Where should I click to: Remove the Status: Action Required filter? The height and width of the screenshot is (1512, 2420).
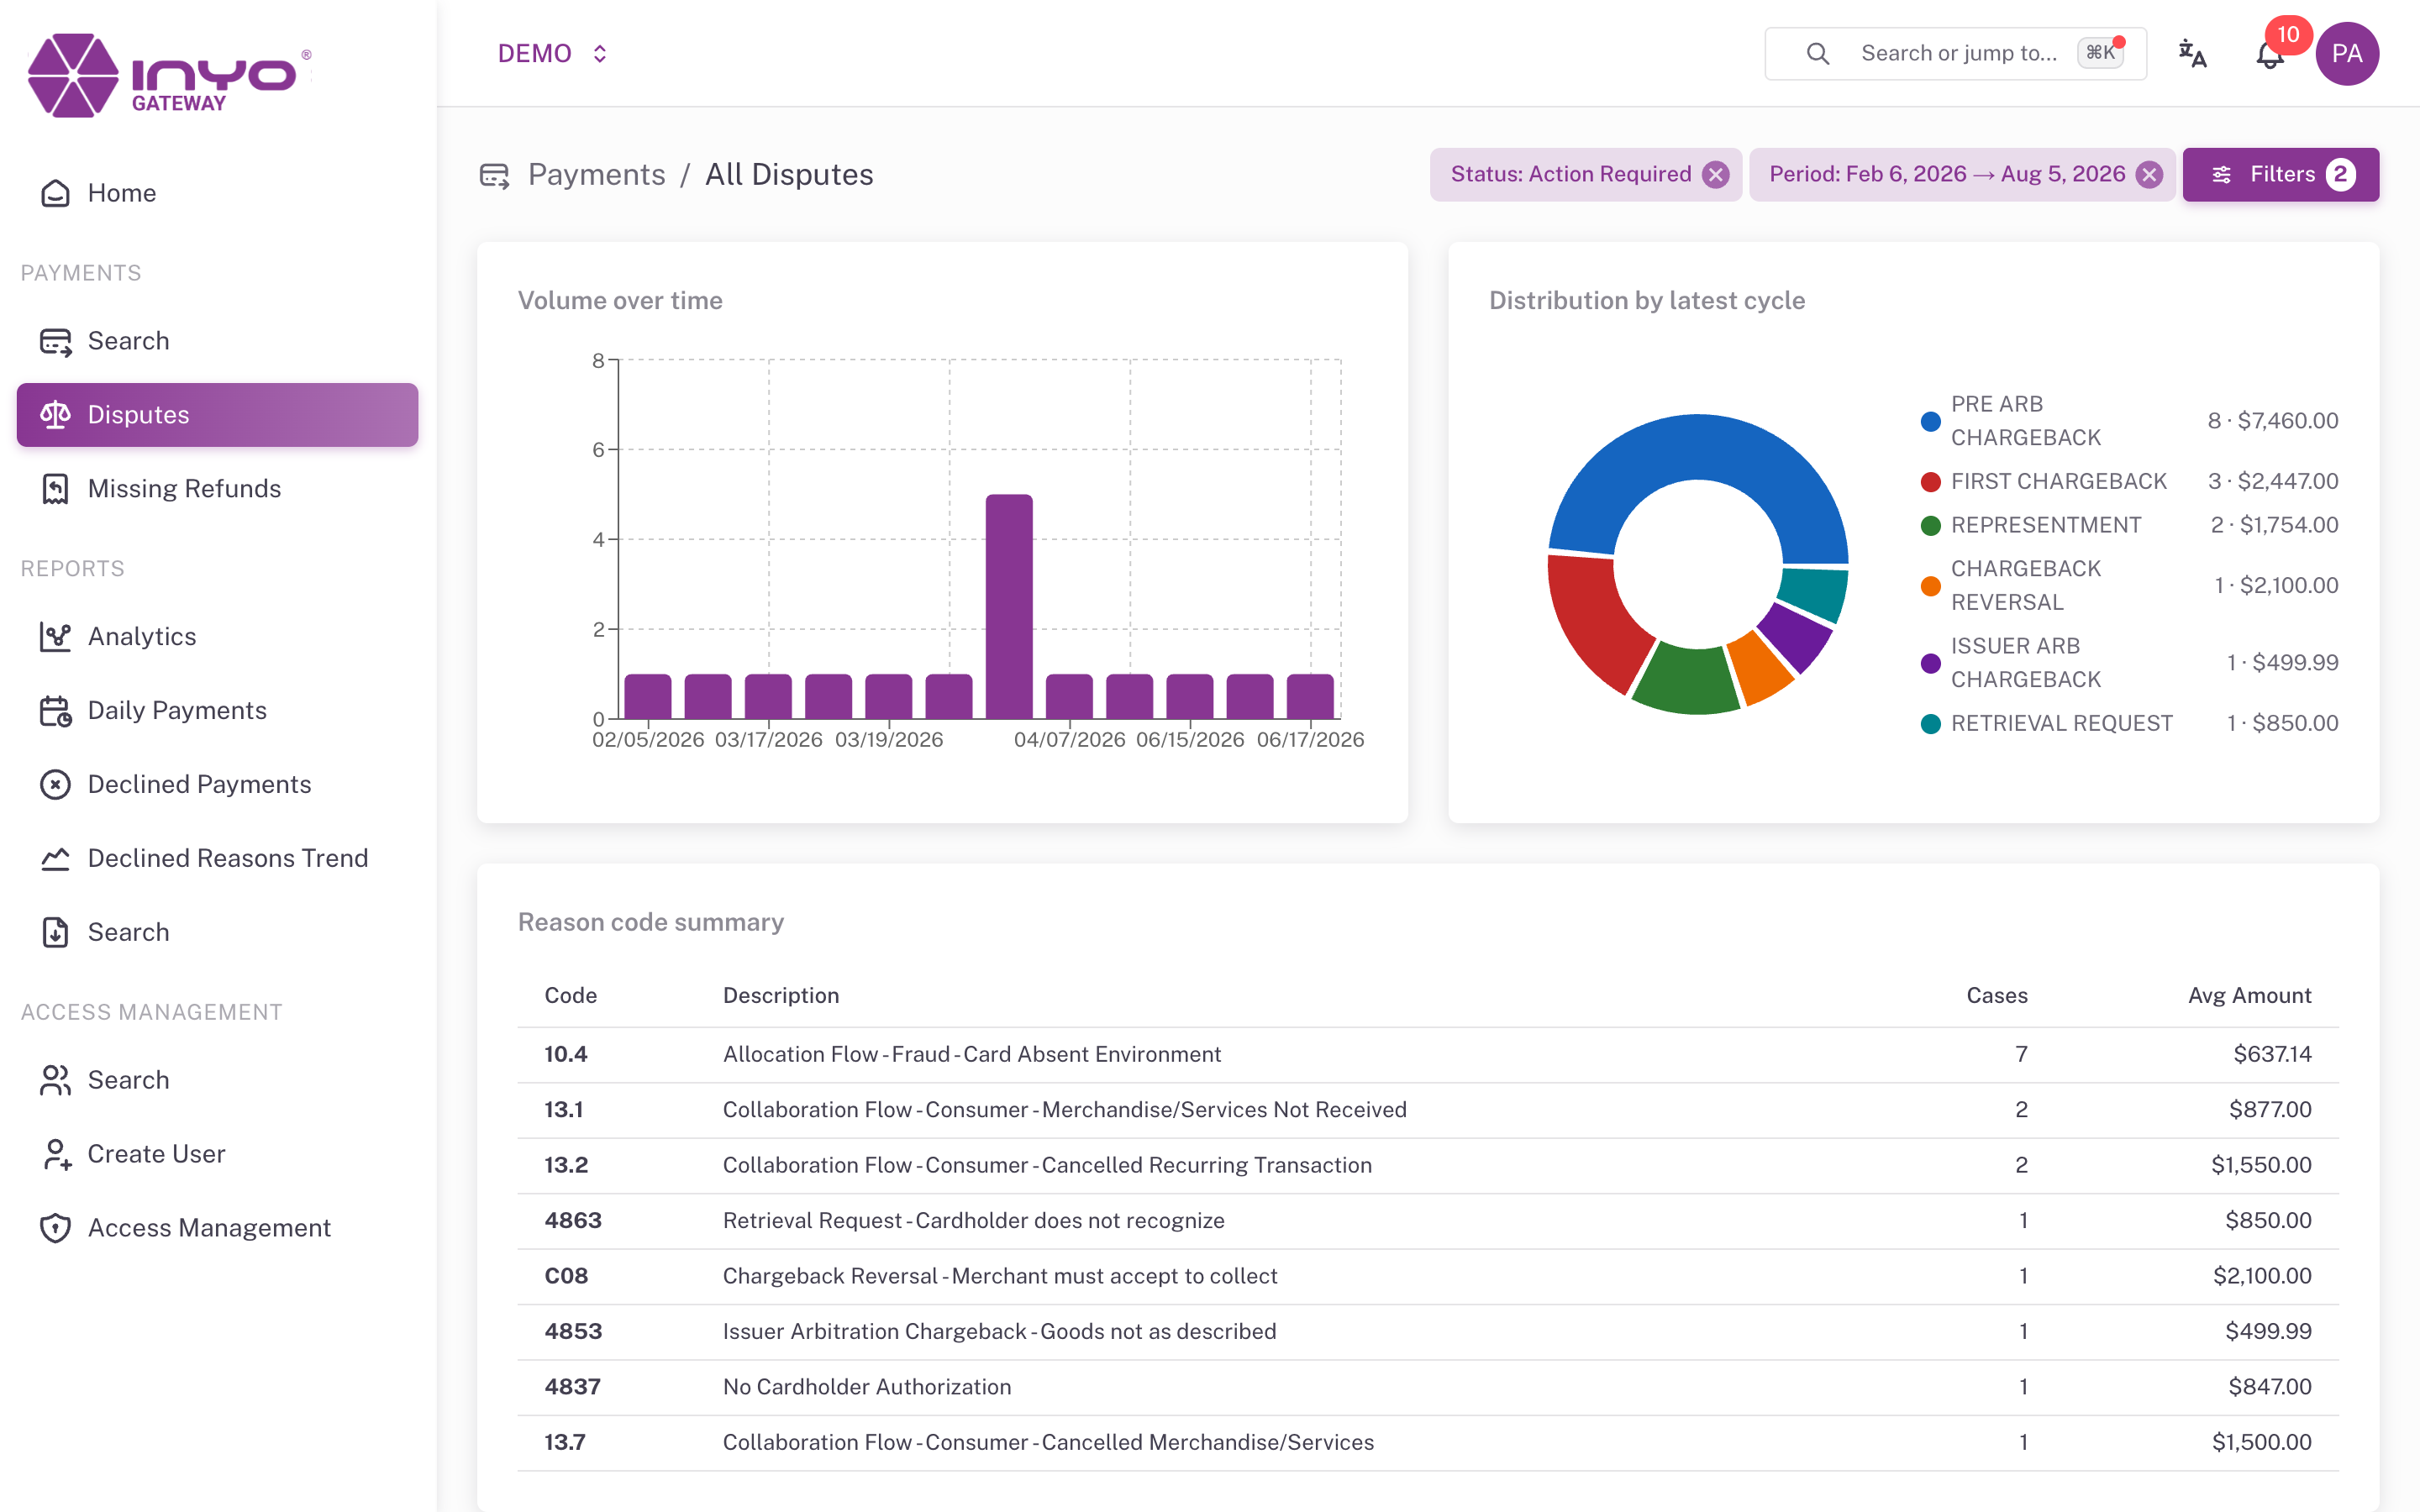(1716, 175)
